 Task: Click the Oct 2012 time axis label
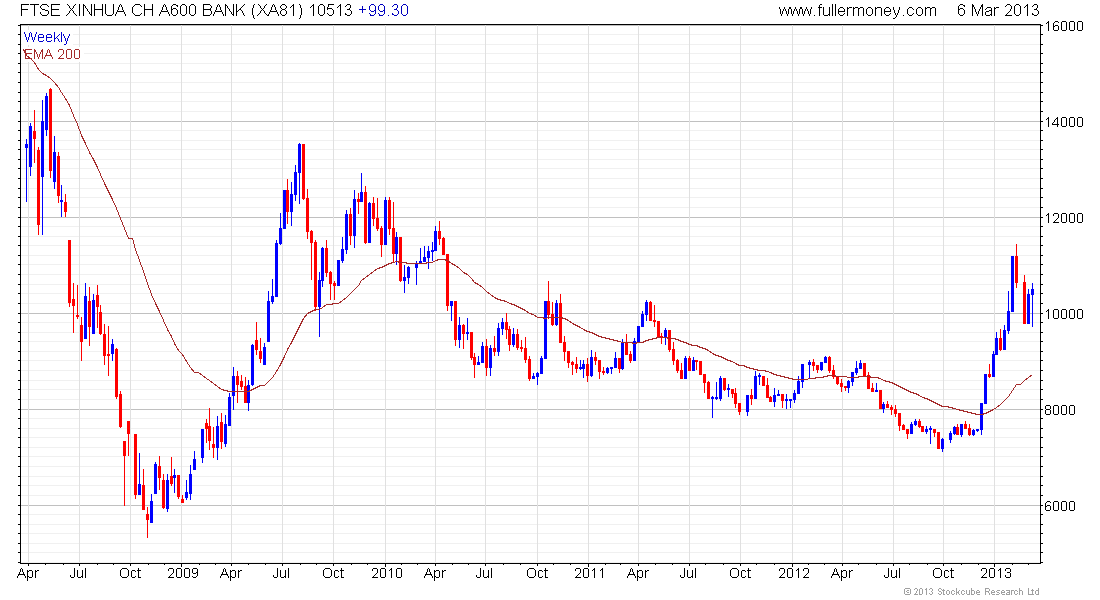pyautogui.click(x=944, y=573)
